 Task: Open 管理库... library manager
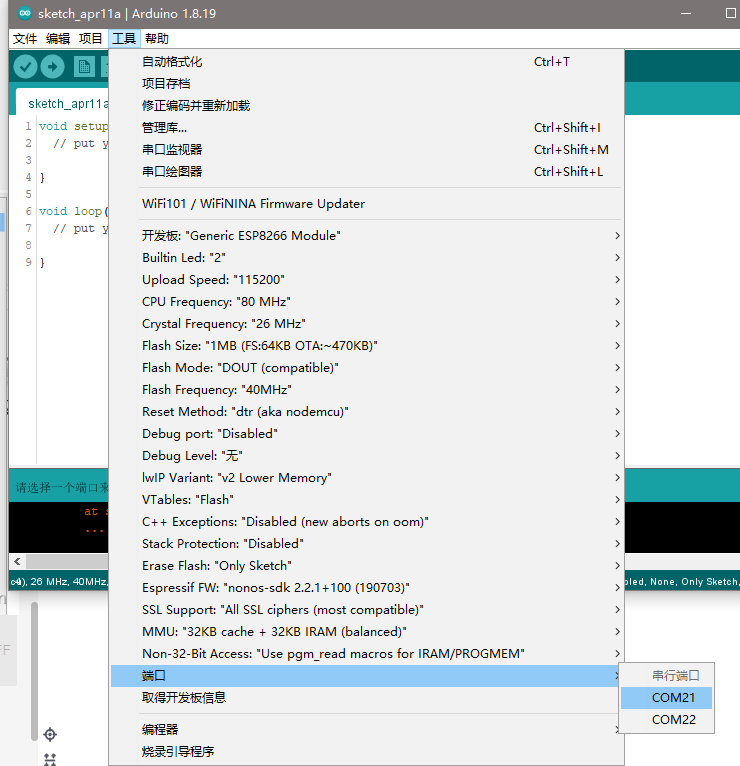[367, 128]
